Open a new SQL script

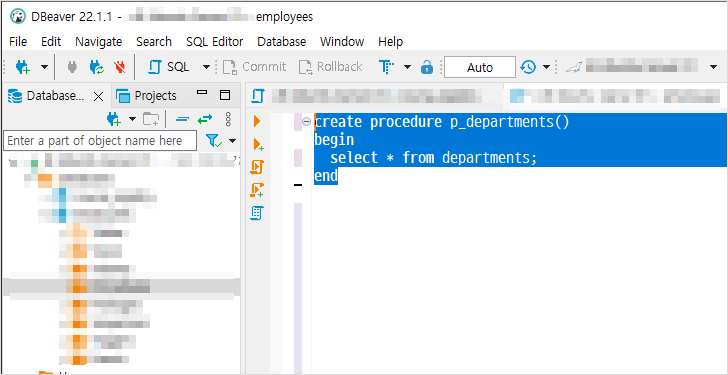(x=169, y=67)
